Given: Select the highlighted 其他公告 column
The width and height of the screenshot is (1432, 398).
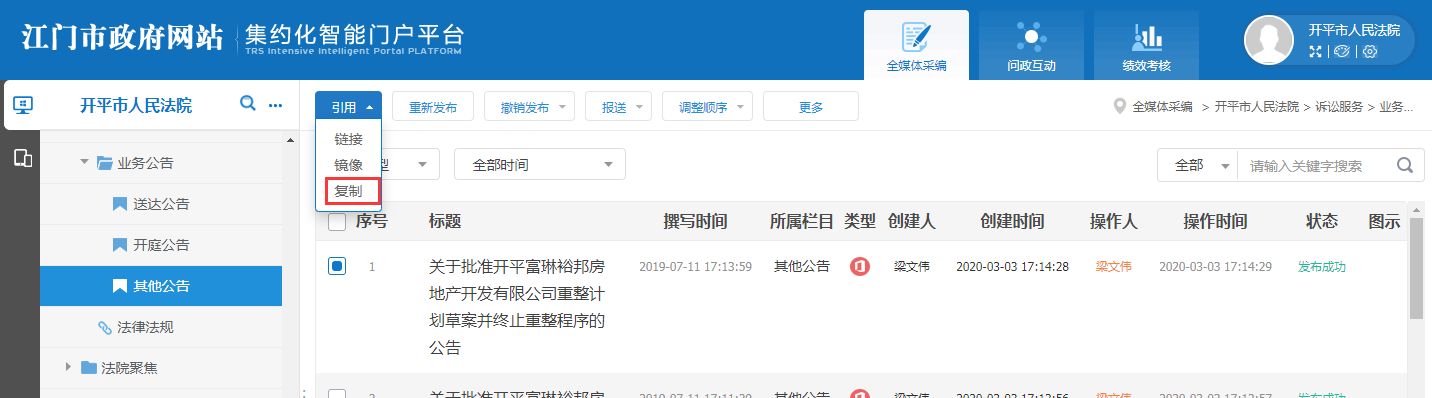Looking at the screenshot, I should 161,286.
